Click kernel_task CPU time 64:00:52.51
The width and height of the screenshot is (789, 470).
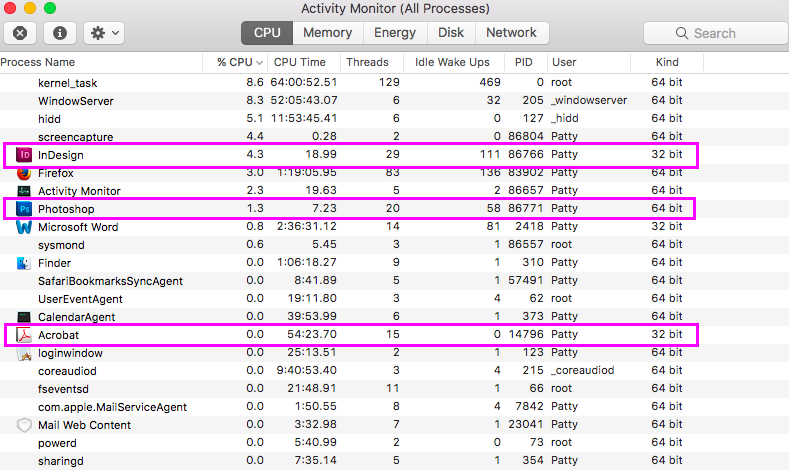pos(304,82)
